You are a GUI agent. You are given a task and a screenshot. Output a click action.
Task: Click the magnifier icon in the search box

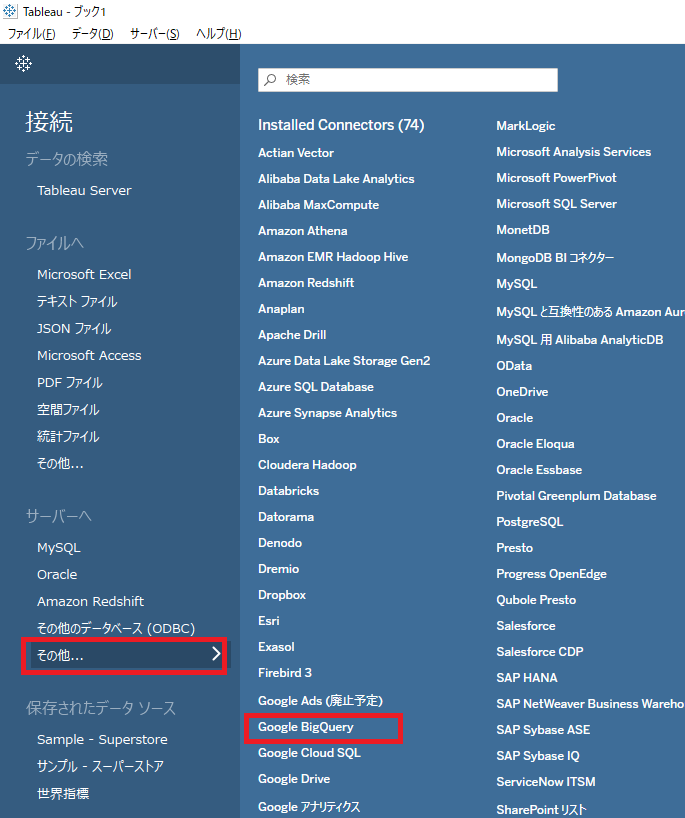point(270,80)
